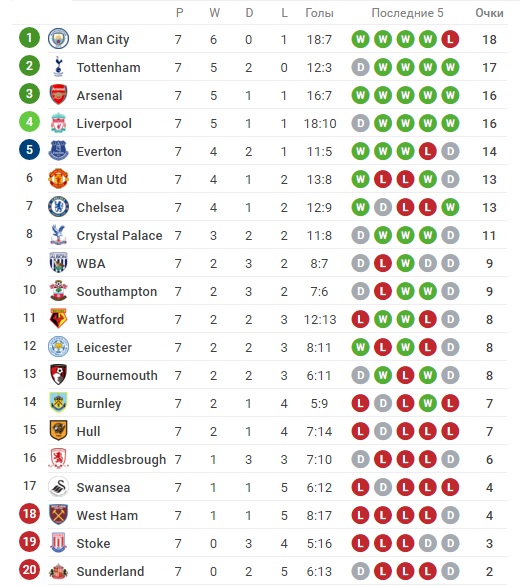Sort table by Очки column header
The image size is (520, 587).
pyautogui.click(x=489, y=13)
